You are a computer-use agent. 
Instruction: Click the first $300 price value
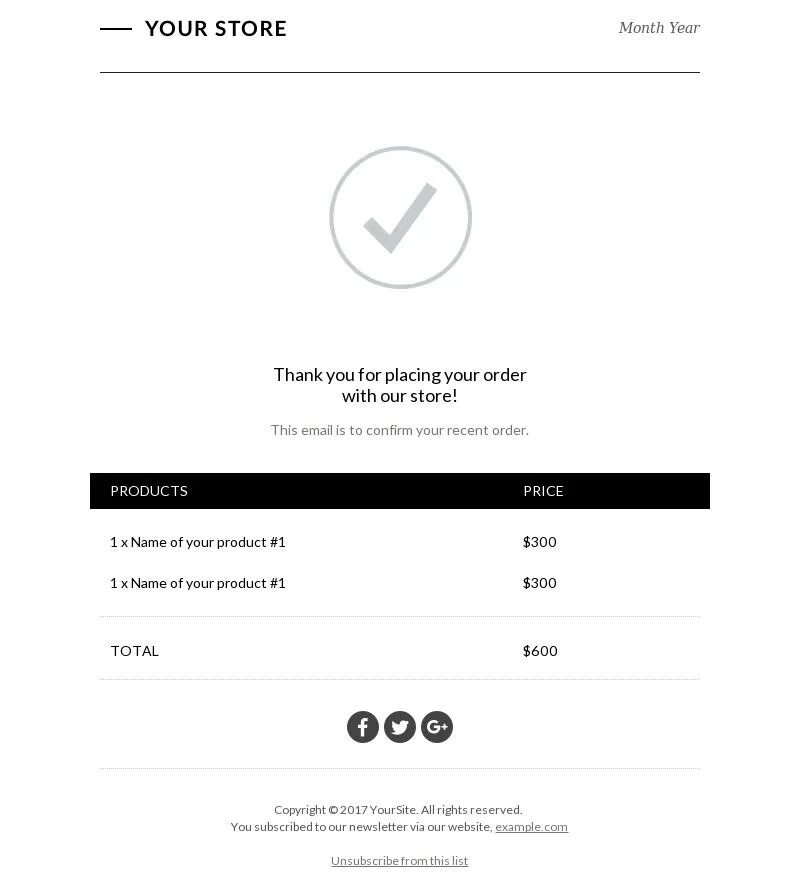[x=539, y=542]
